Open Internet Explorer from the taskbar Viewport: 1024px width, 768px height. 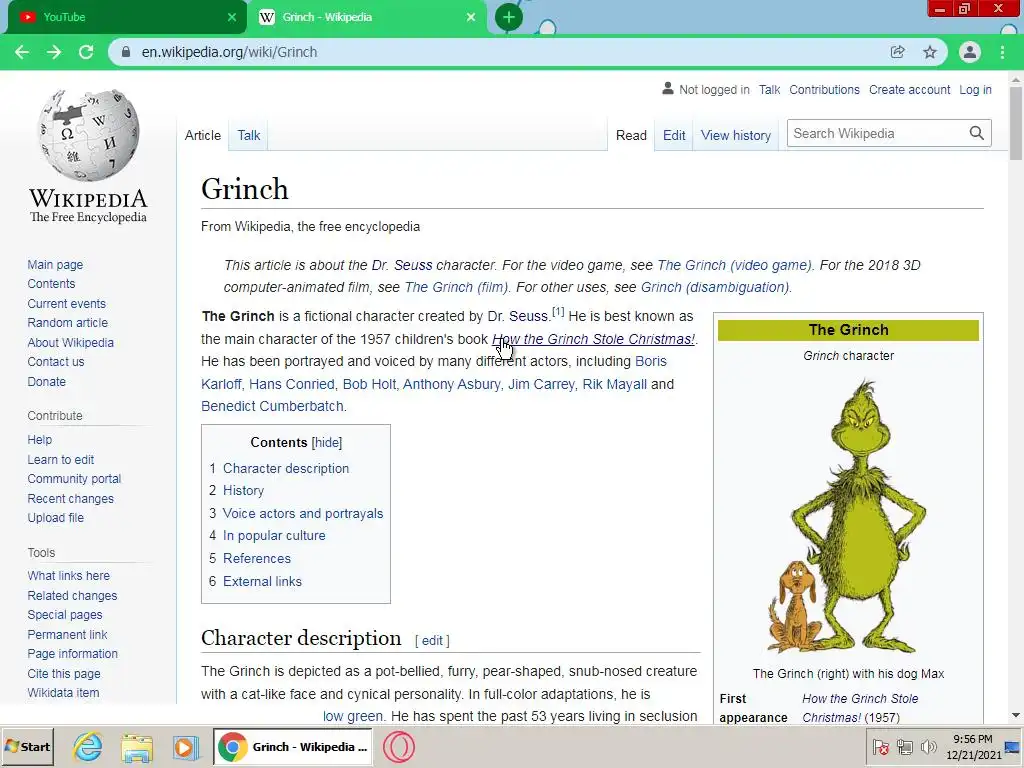click(88, 746)
